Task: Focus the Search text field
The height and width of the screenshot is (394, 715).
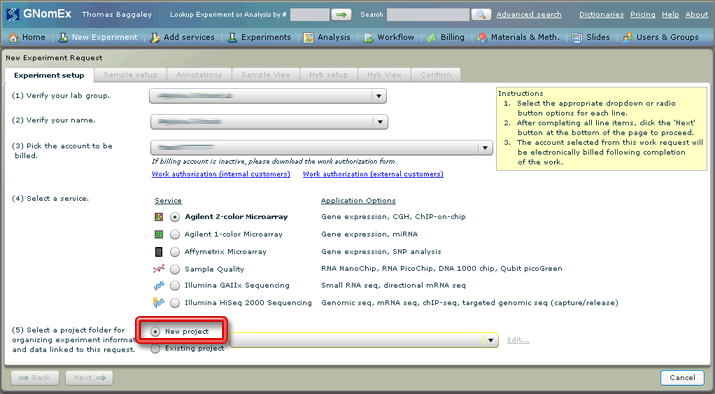Action: tap(428, 15)
